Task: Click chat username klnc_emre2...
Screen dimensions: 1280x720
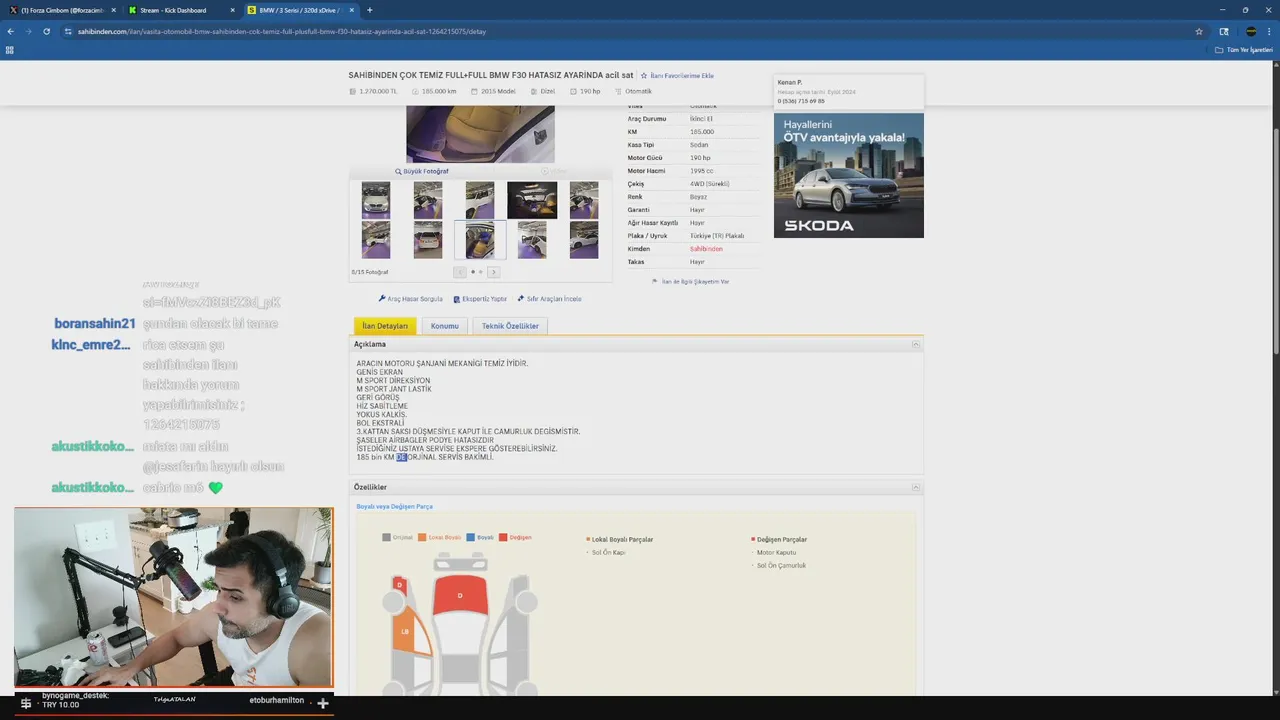Action: (91, 345)
